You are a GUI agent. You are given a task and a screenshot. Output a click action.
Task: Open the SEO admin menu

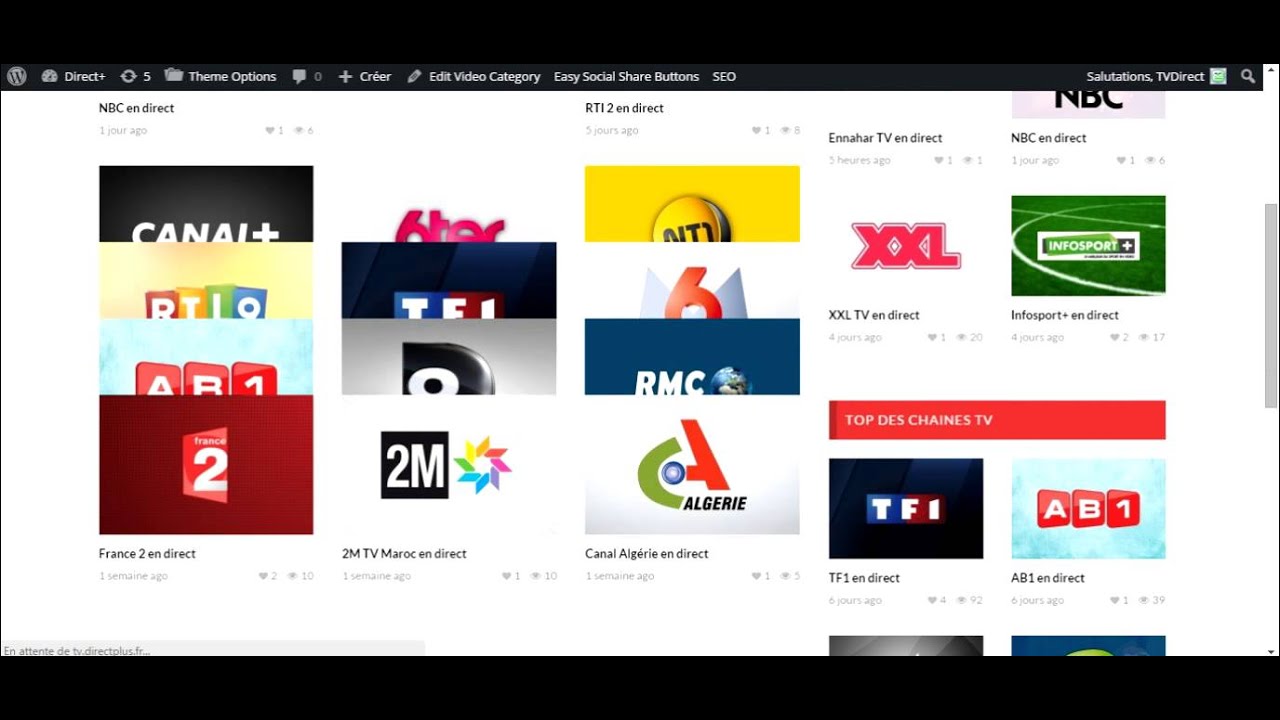(x=724, y=76)
